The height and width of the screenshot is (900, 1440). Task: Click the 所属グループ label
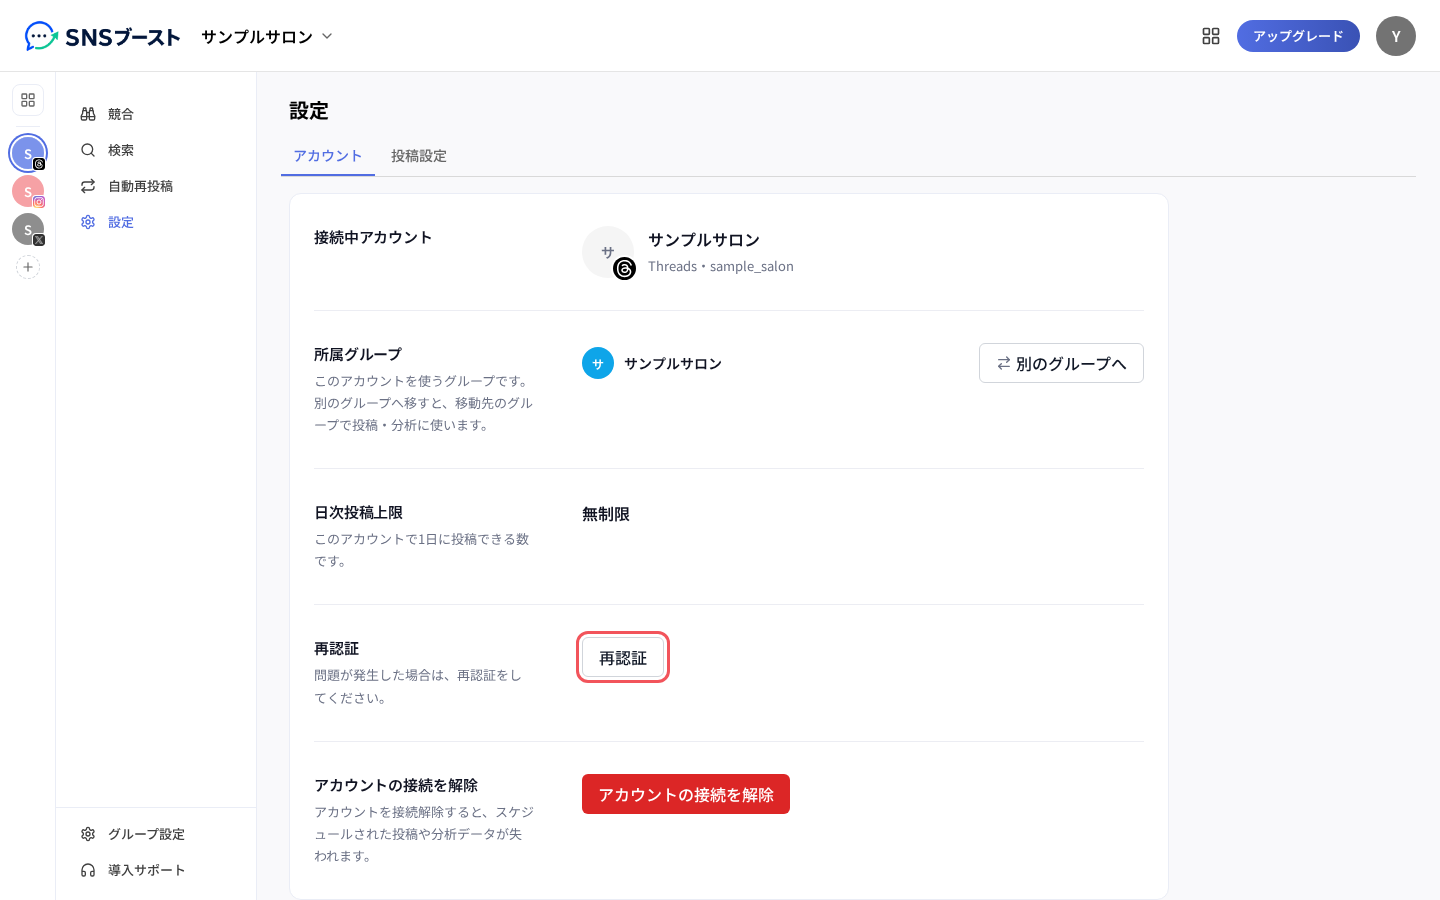pyautogui.click(x=358, y=354)
